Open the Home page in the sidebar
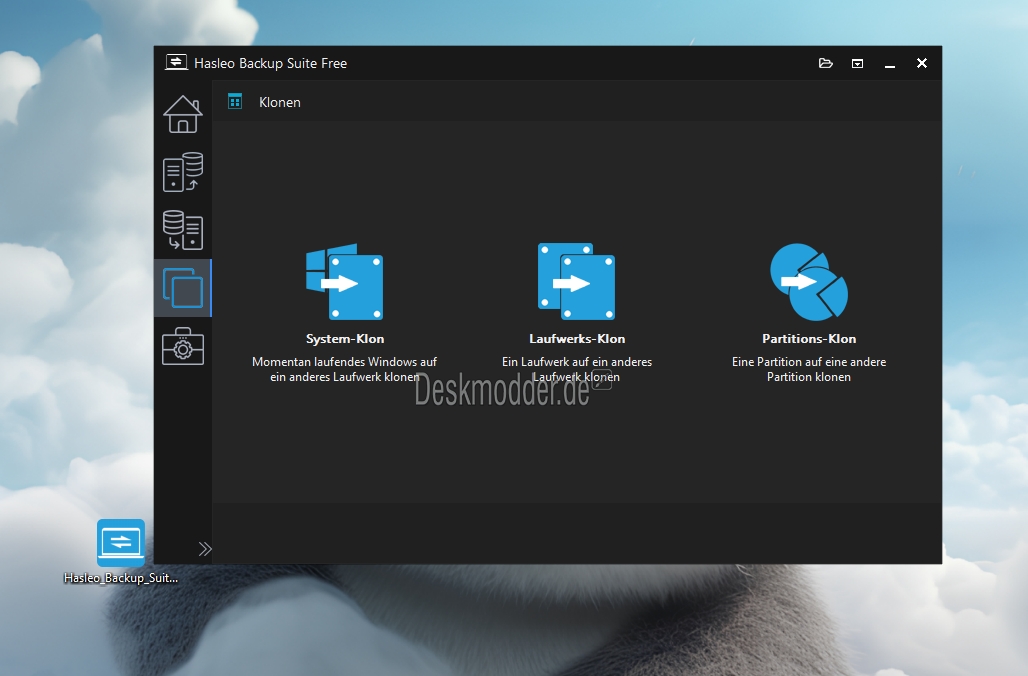This screenshot has height=676, width=1028. [x=183, y=115]
